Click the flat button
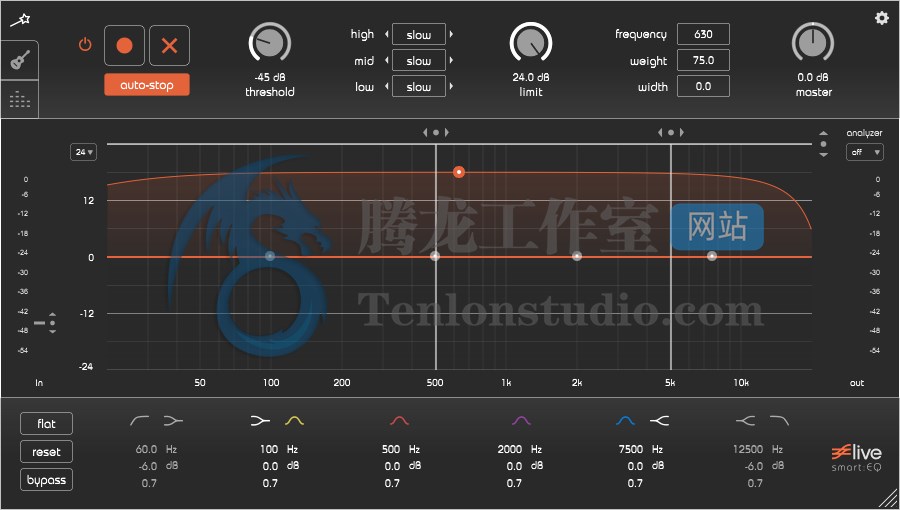The width and height of the screenshot is (900, 510). click(x=46, y=424)
